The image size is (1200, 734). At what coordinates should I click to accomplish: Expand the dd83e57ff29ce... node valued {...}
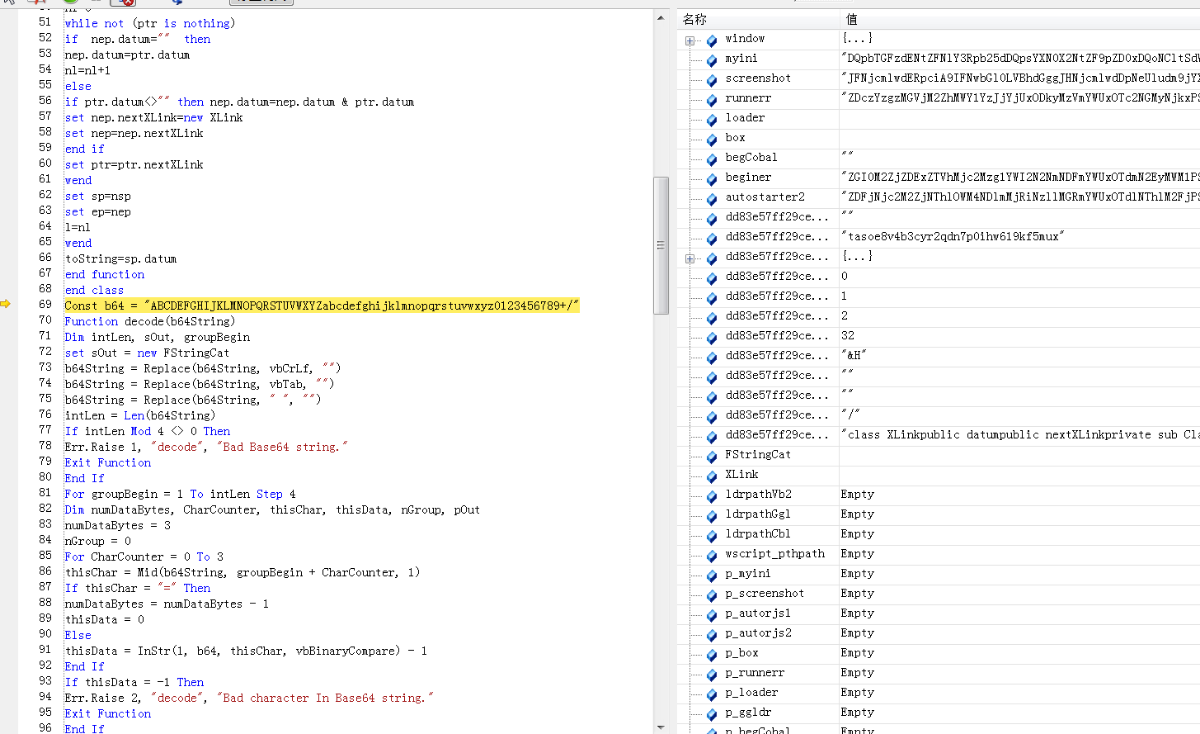[x=690, y=258]
